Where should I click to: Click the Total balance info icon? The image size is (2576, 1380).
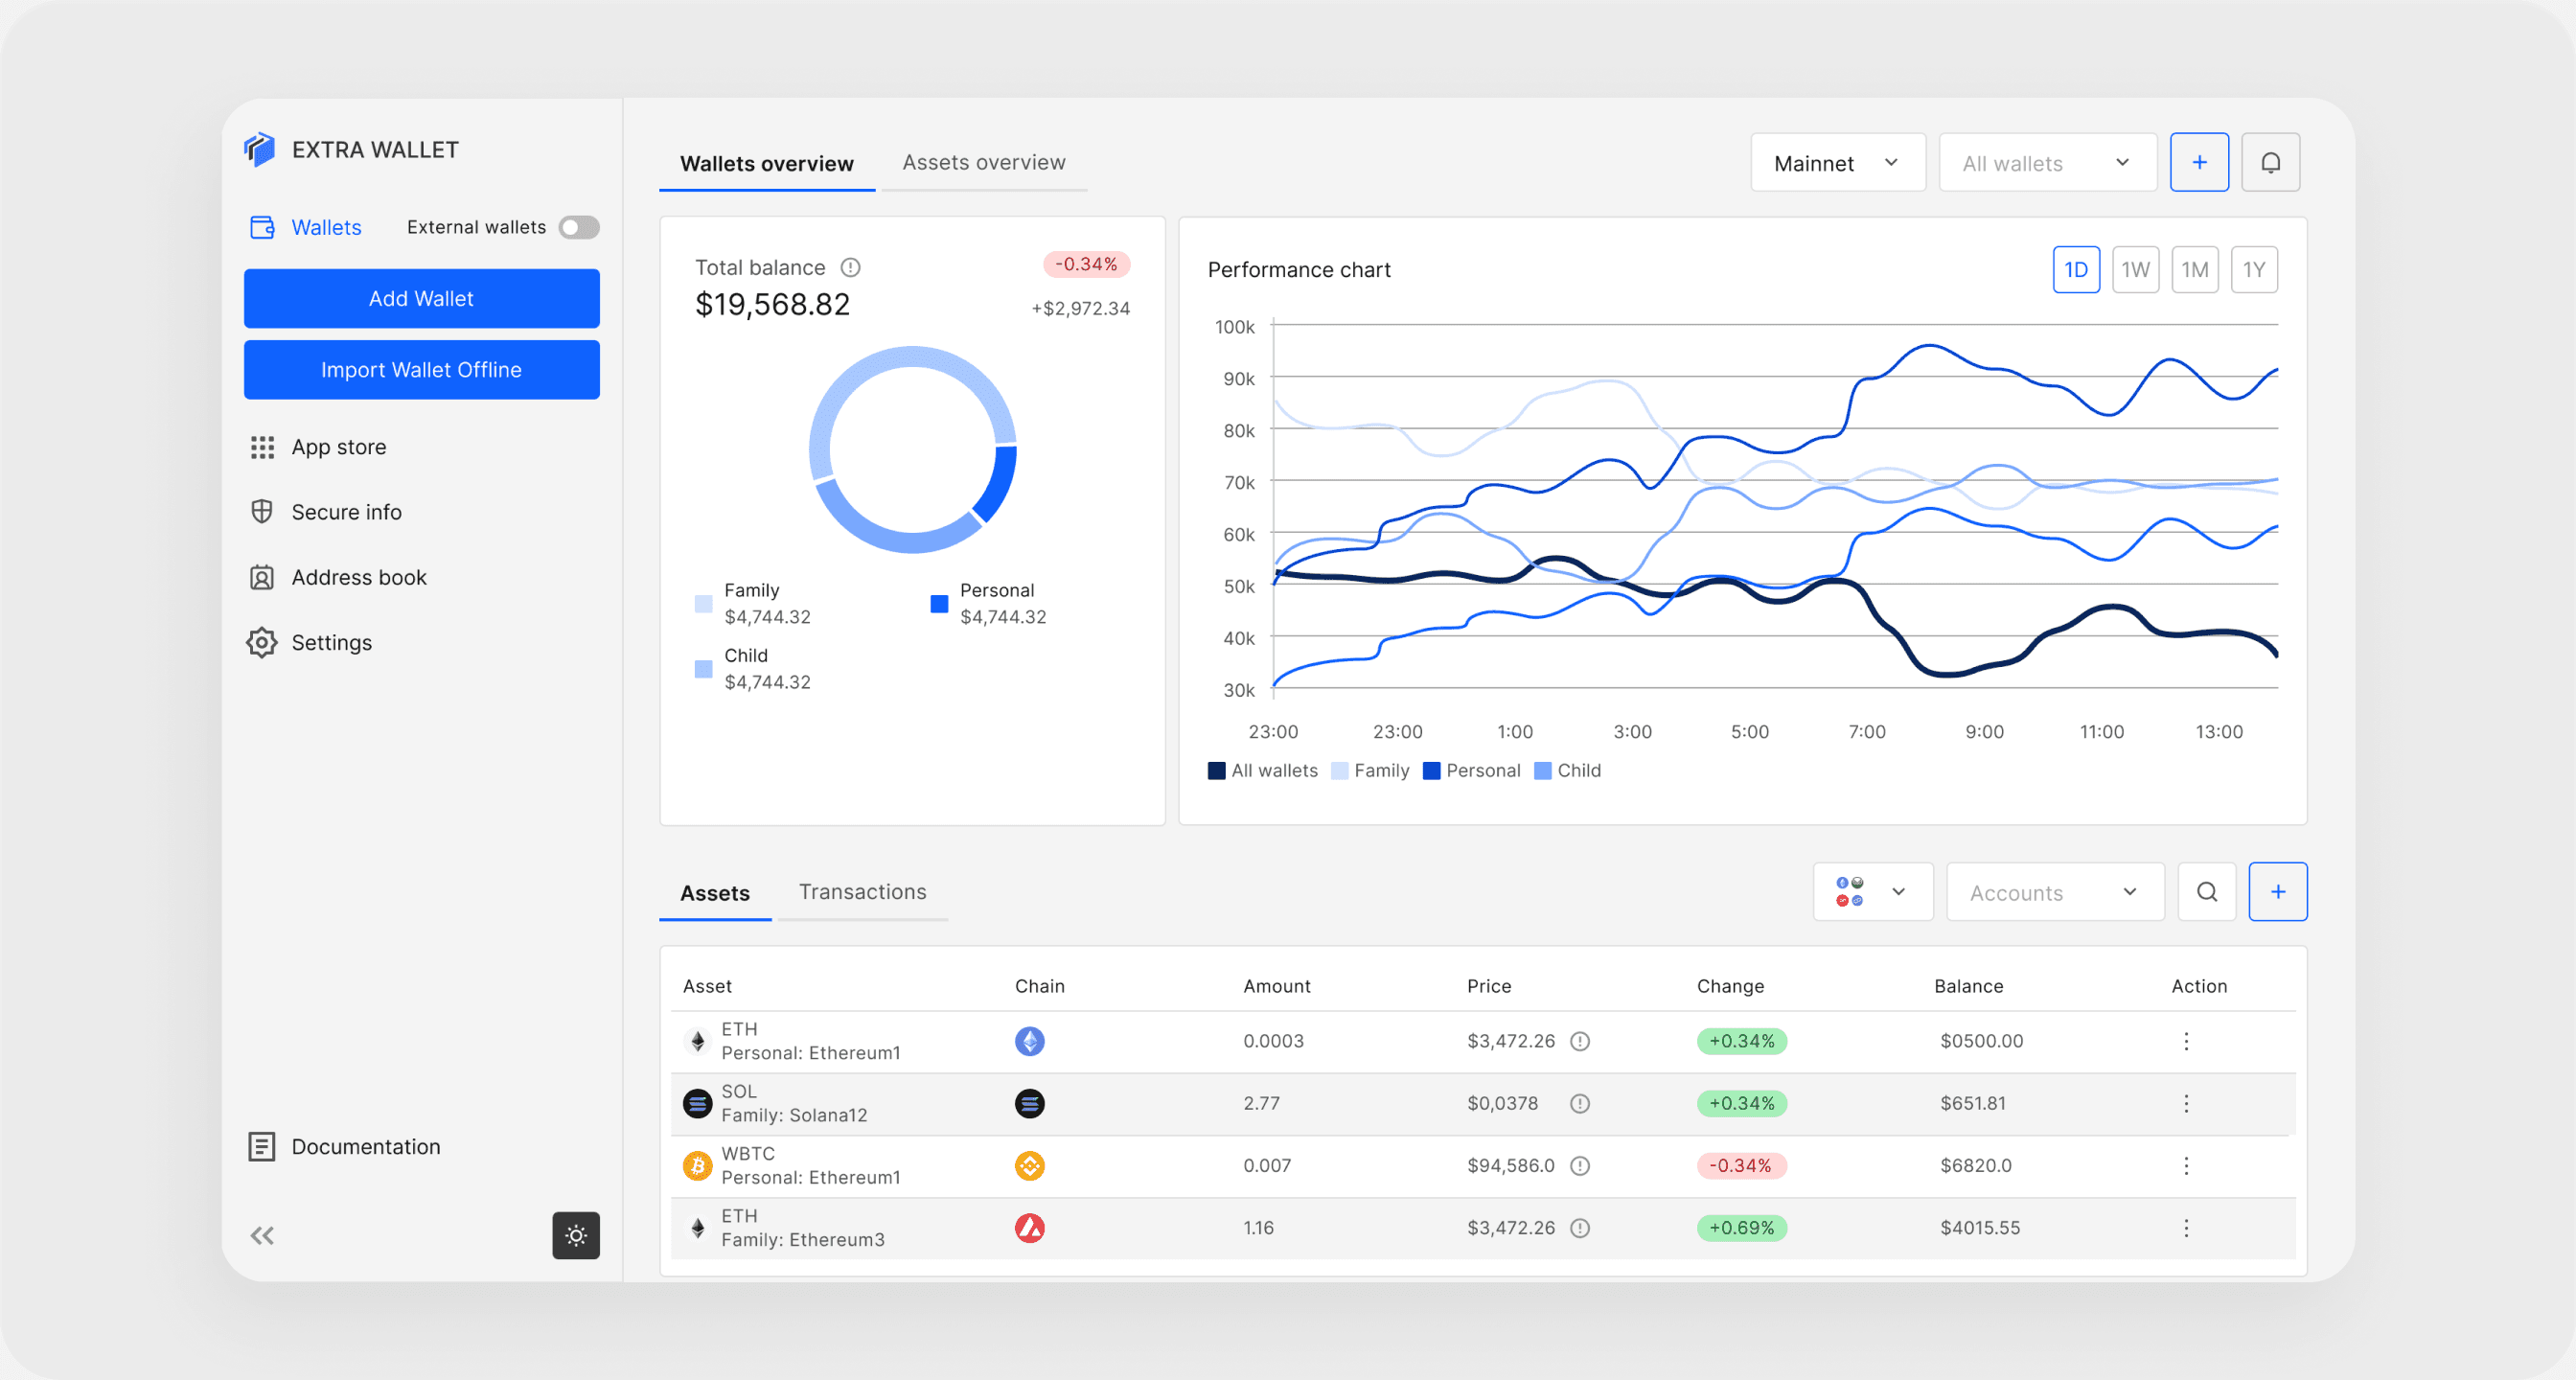[x=850, y=268]
